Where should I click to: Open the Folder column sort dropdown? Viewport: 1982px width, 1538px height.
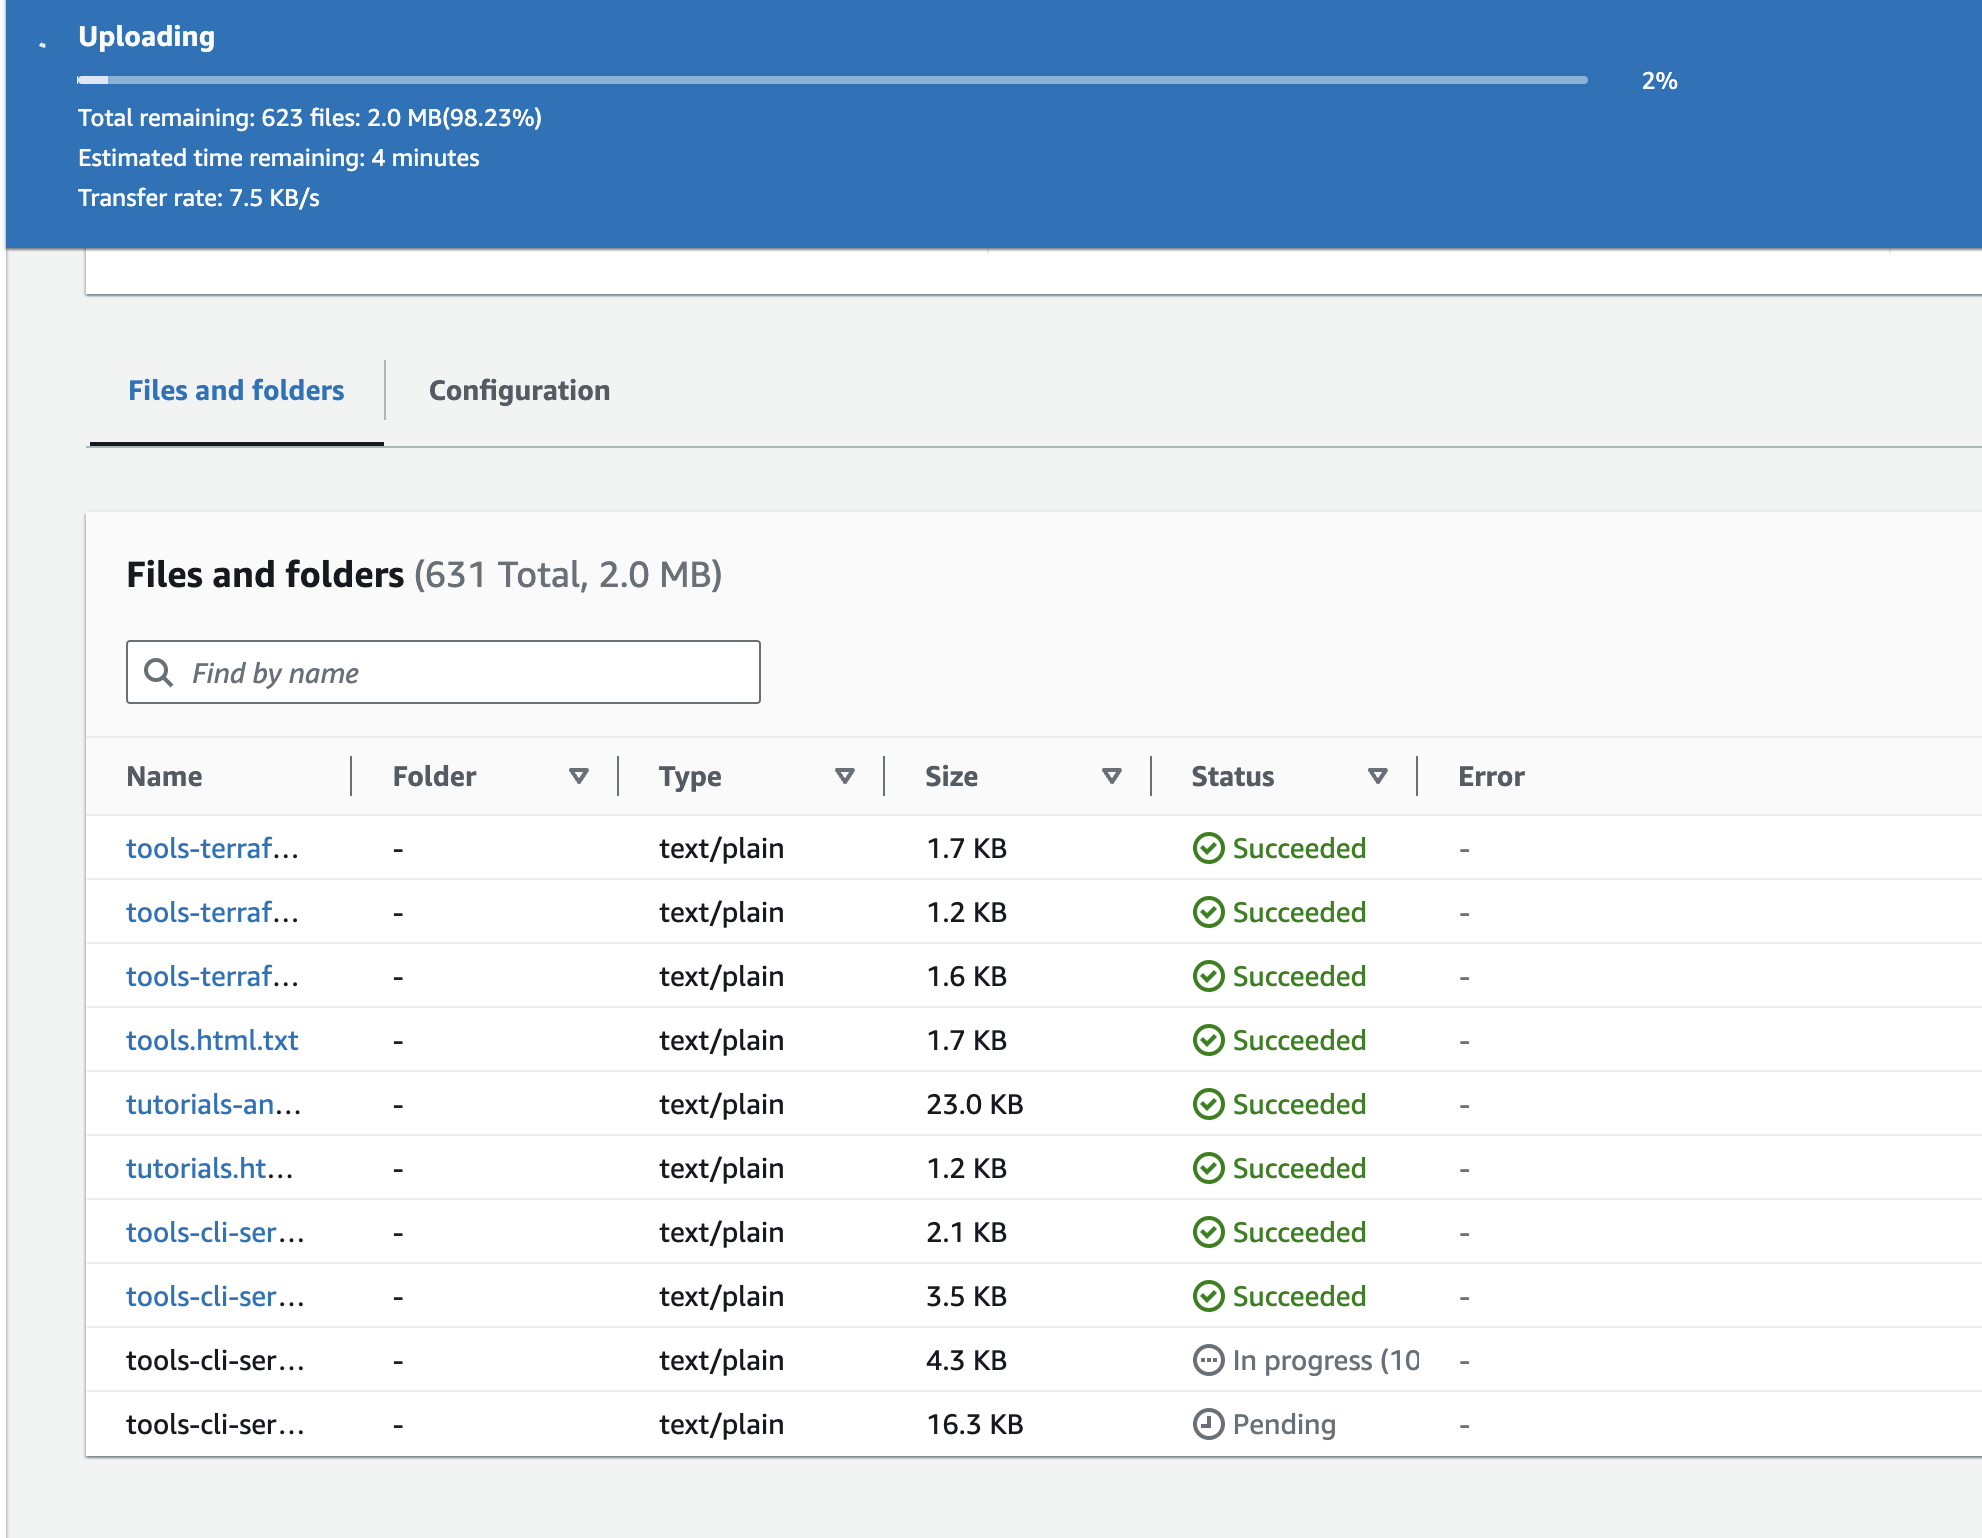(x=578, y=776)
